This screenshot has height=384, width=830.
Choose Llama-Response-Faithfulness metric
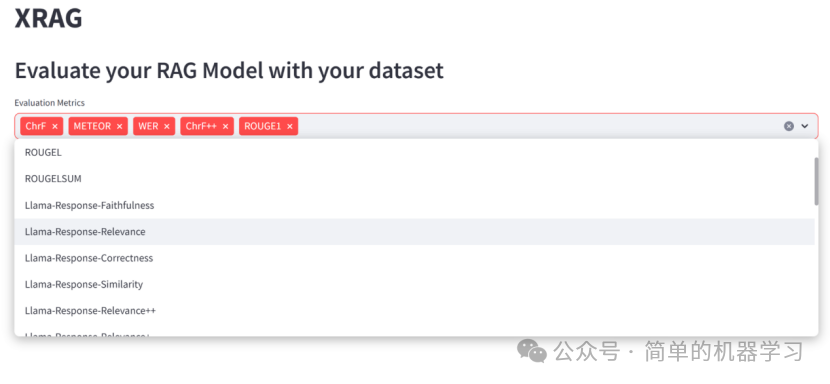pyautogui.click(x=414, y=206)
